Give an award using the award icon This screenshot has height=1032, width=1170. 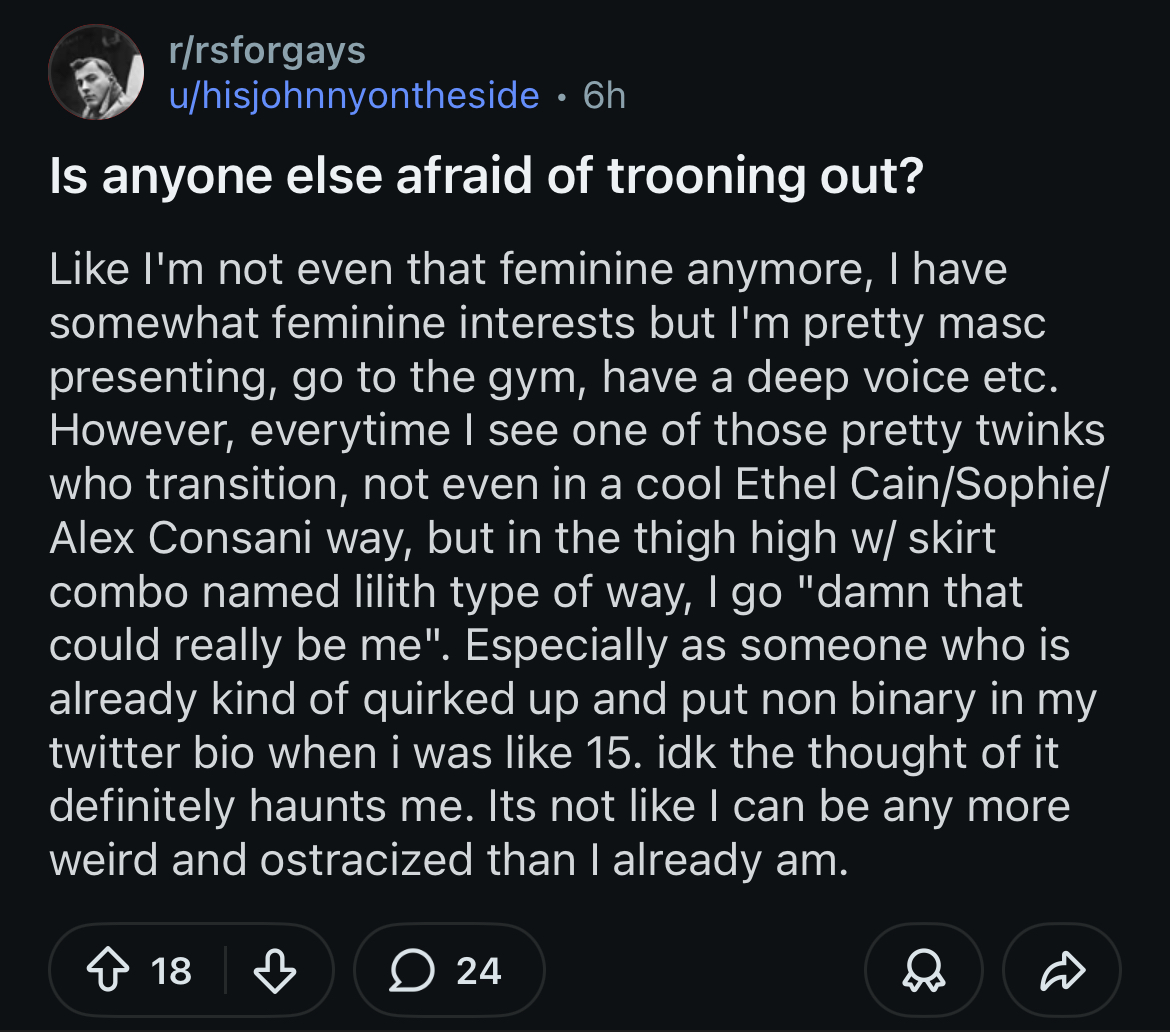[x=922, y=970]
